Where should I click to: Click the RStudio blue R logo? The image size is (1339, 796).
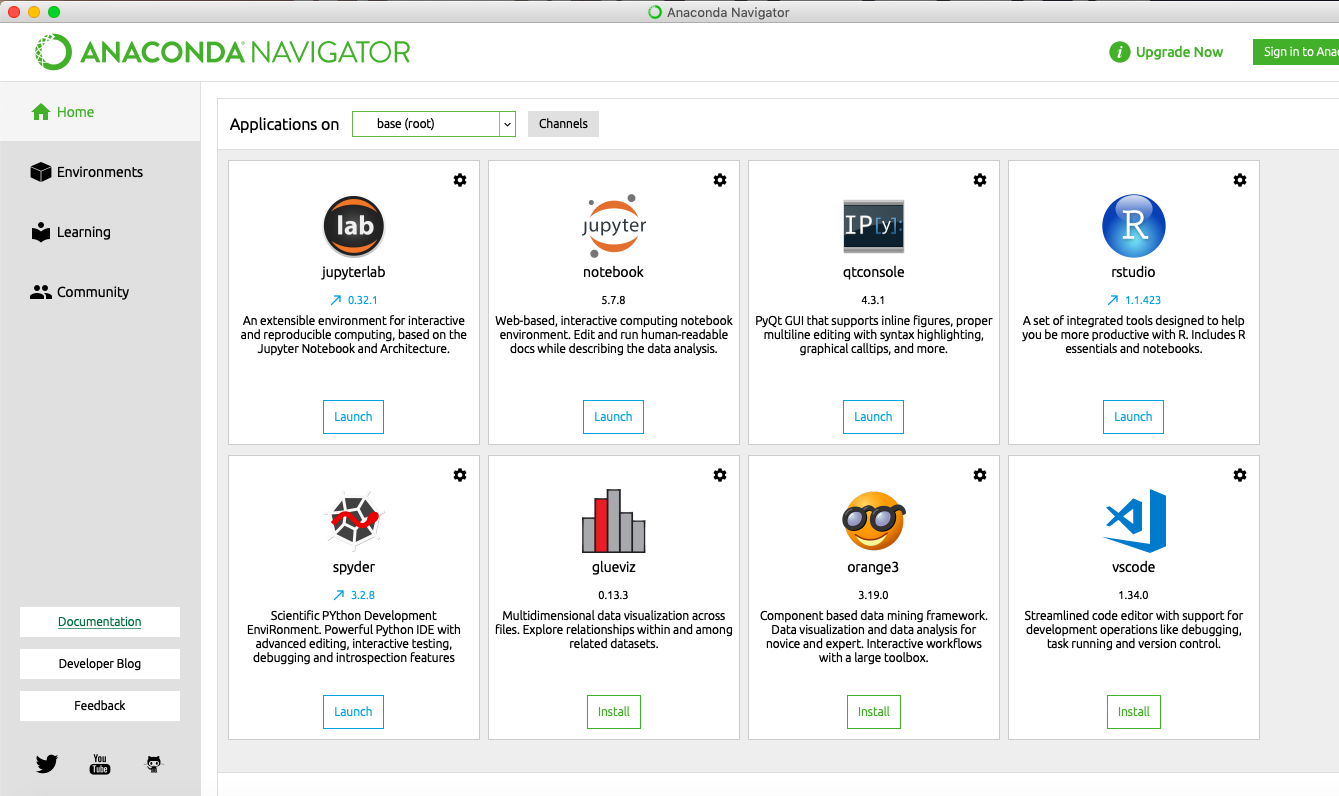coord(1134,226)
